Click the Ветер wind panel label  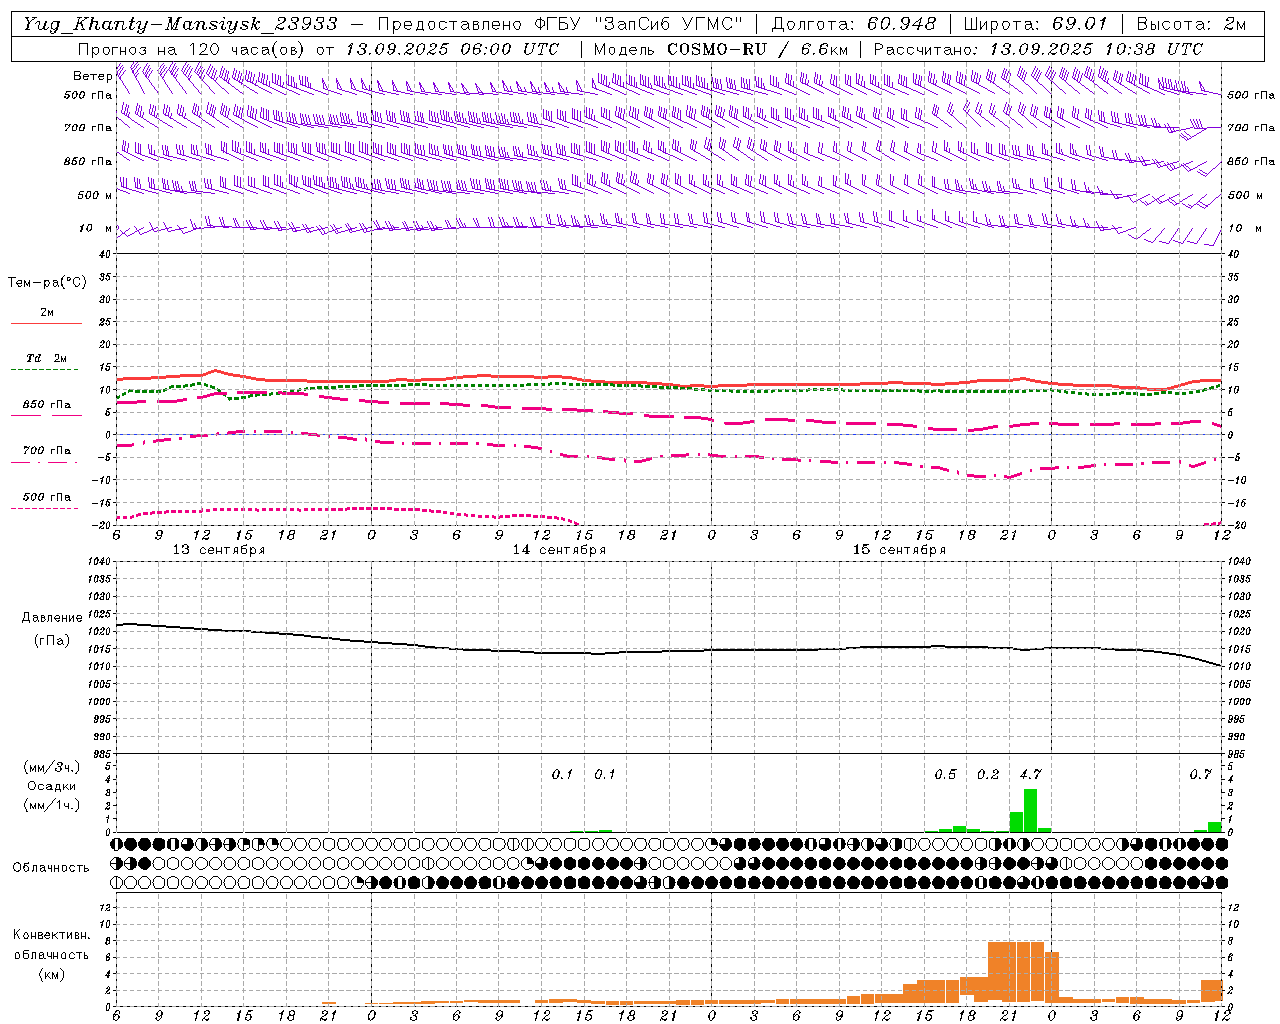tap(93, 76)
